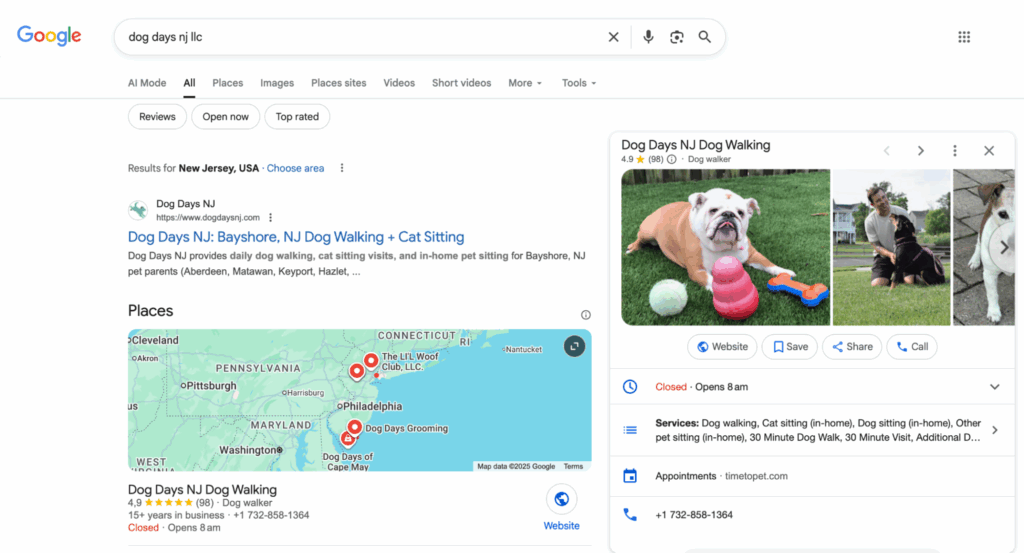Toggle the Reviews filter chip
The height and width of the screenshot is (553, 1024).
157,117
